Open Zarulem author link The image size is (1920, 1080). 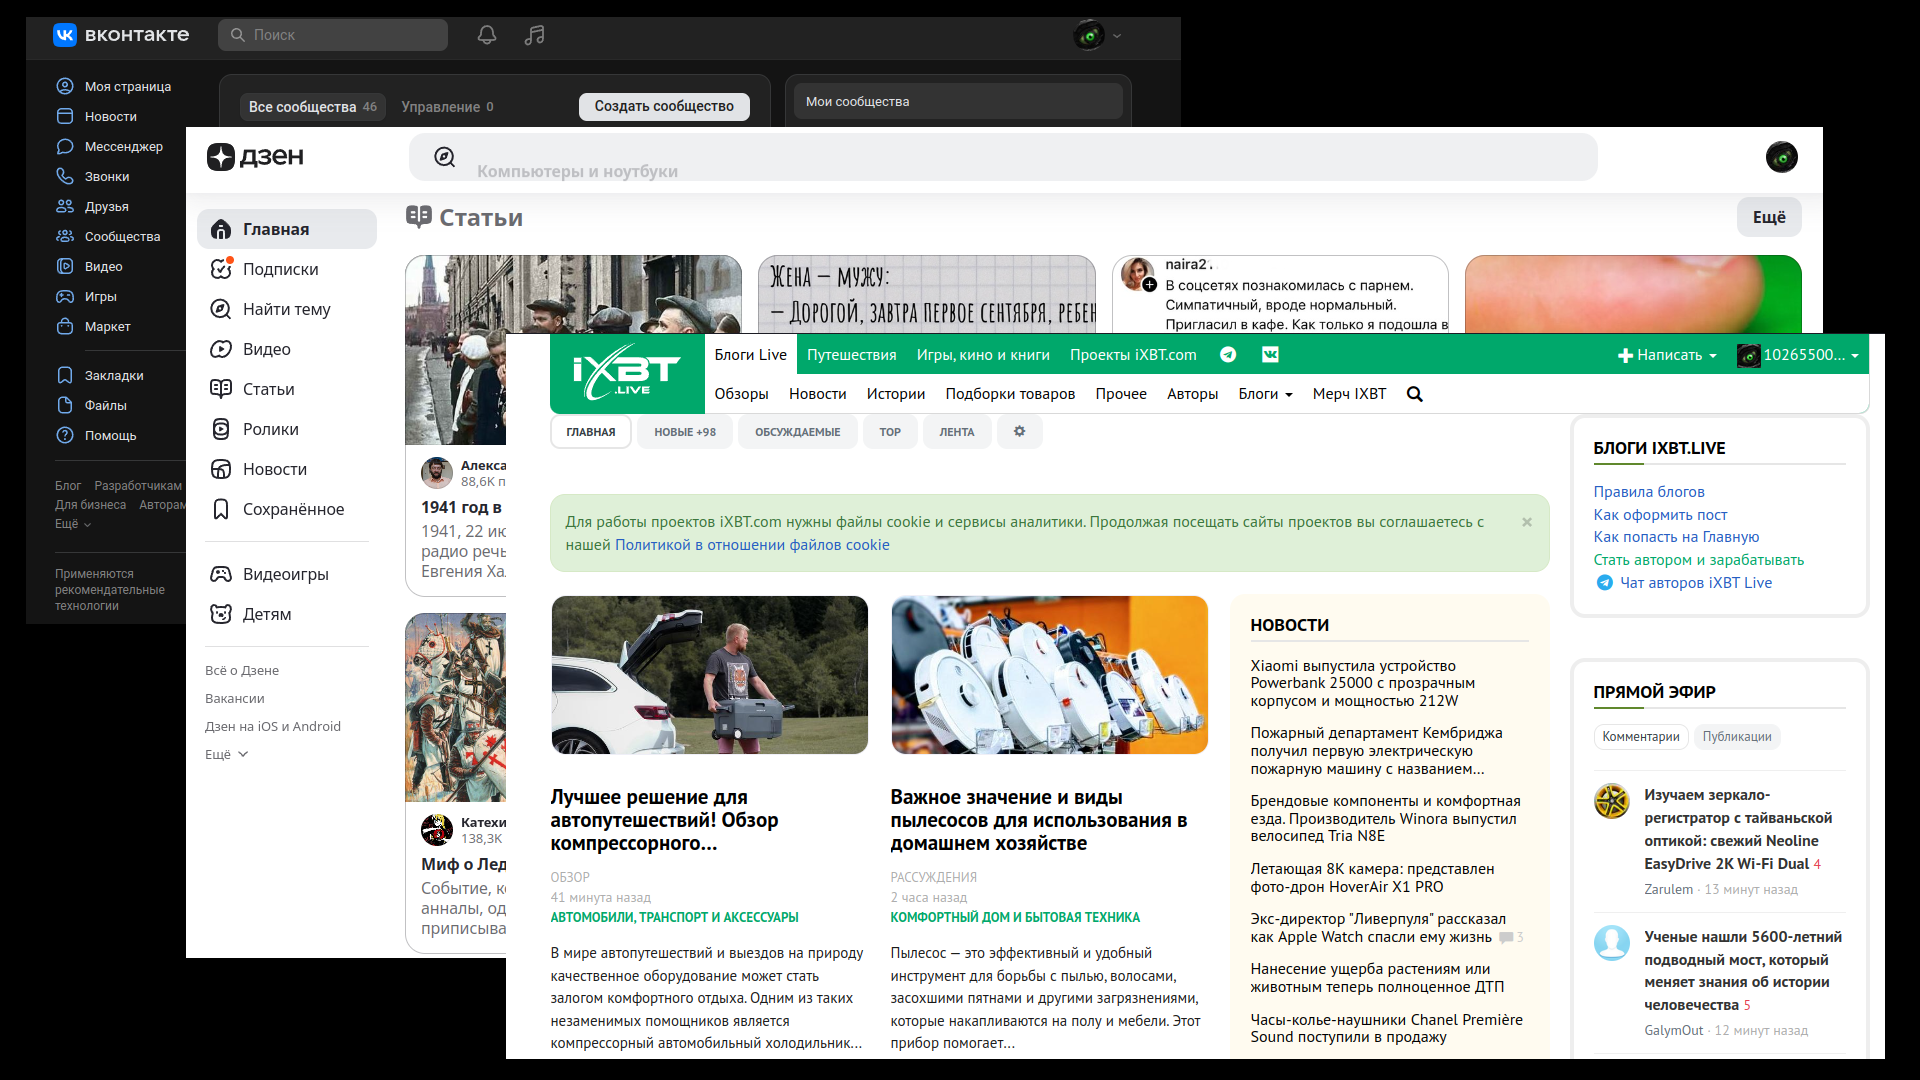coord(1668,889)
